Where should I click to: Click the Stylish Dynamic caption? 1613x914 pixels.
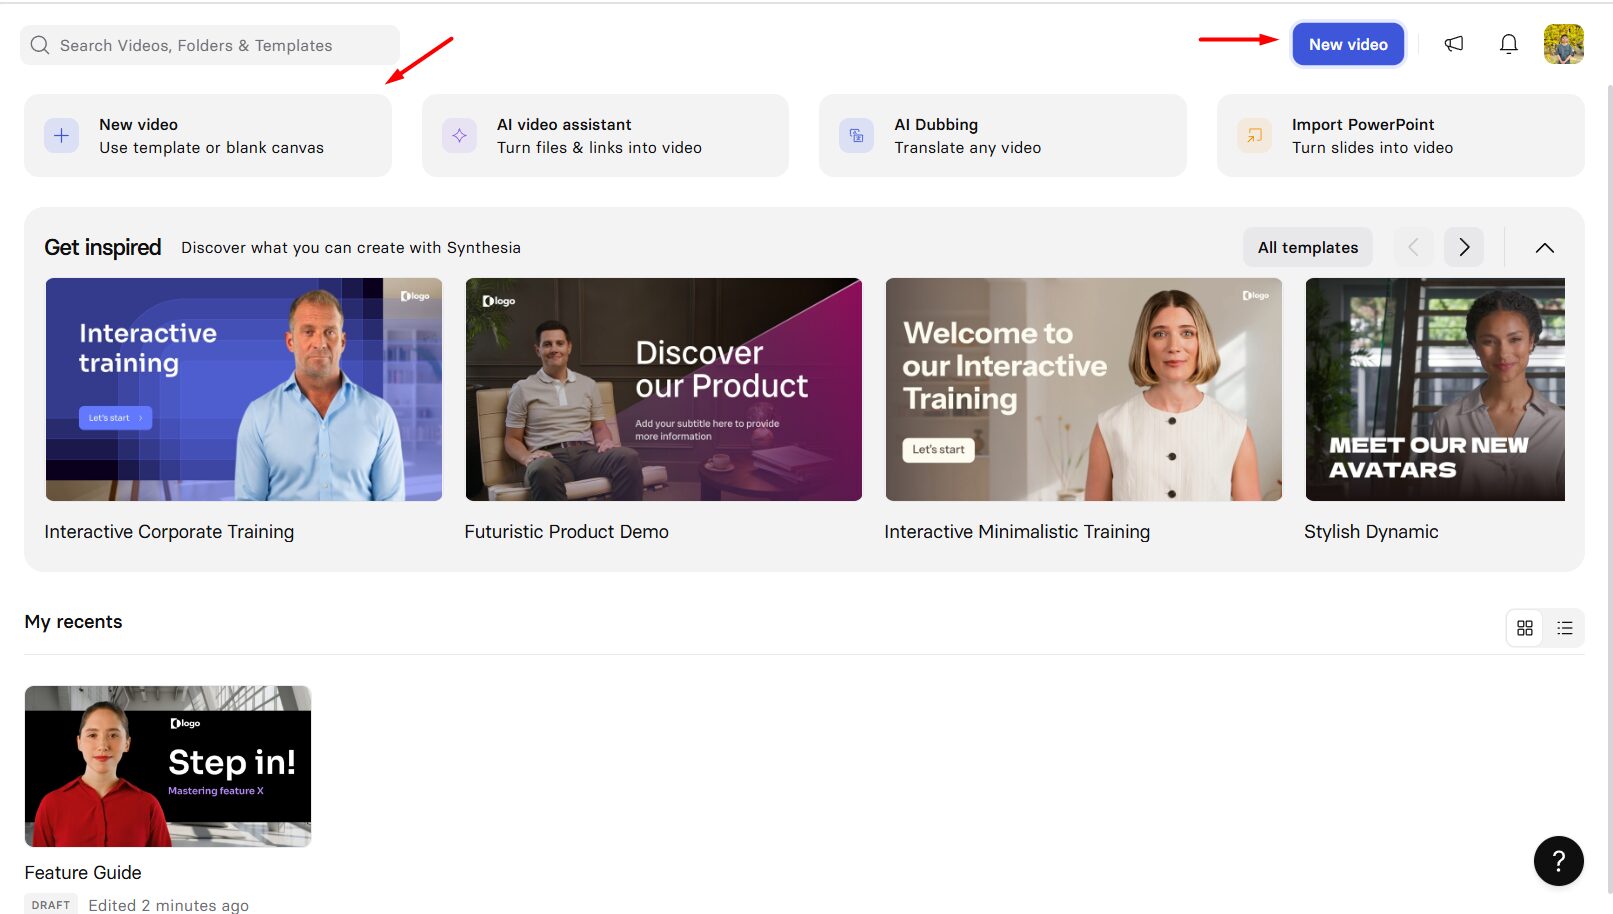pyautogui.click(x=1371, y=532)
